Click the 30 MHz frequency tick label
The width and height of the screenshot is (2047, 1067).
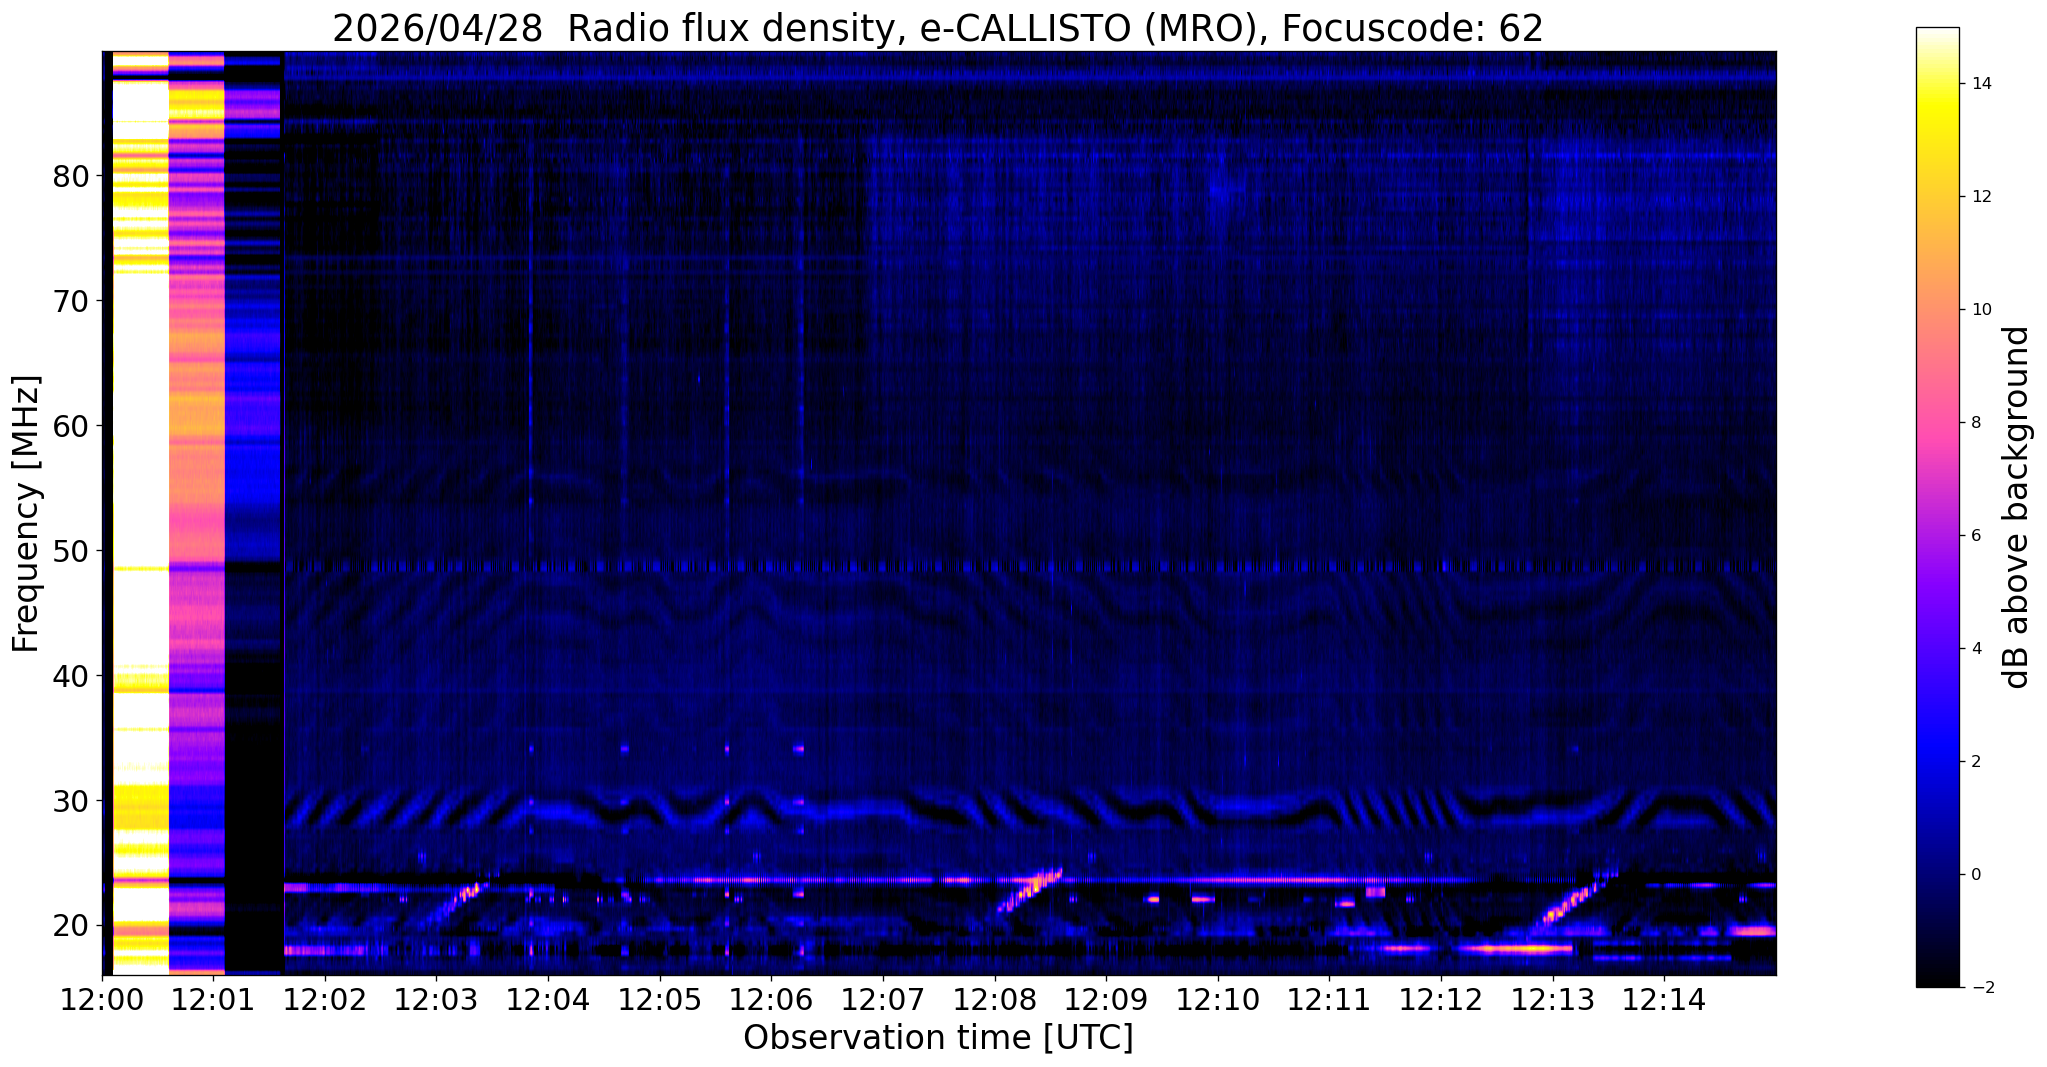pyautogui.click(x=70, y=801)
